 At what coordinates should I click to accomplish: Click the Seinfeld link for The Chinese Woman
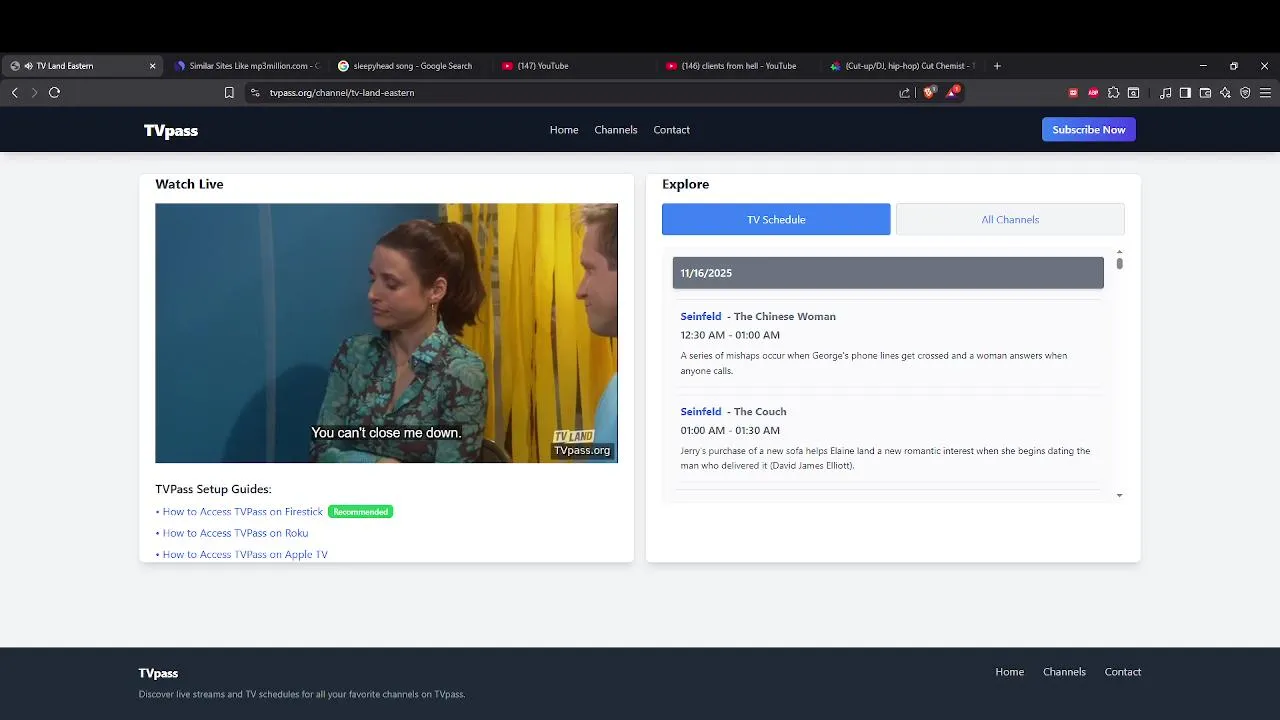point(701,316)
